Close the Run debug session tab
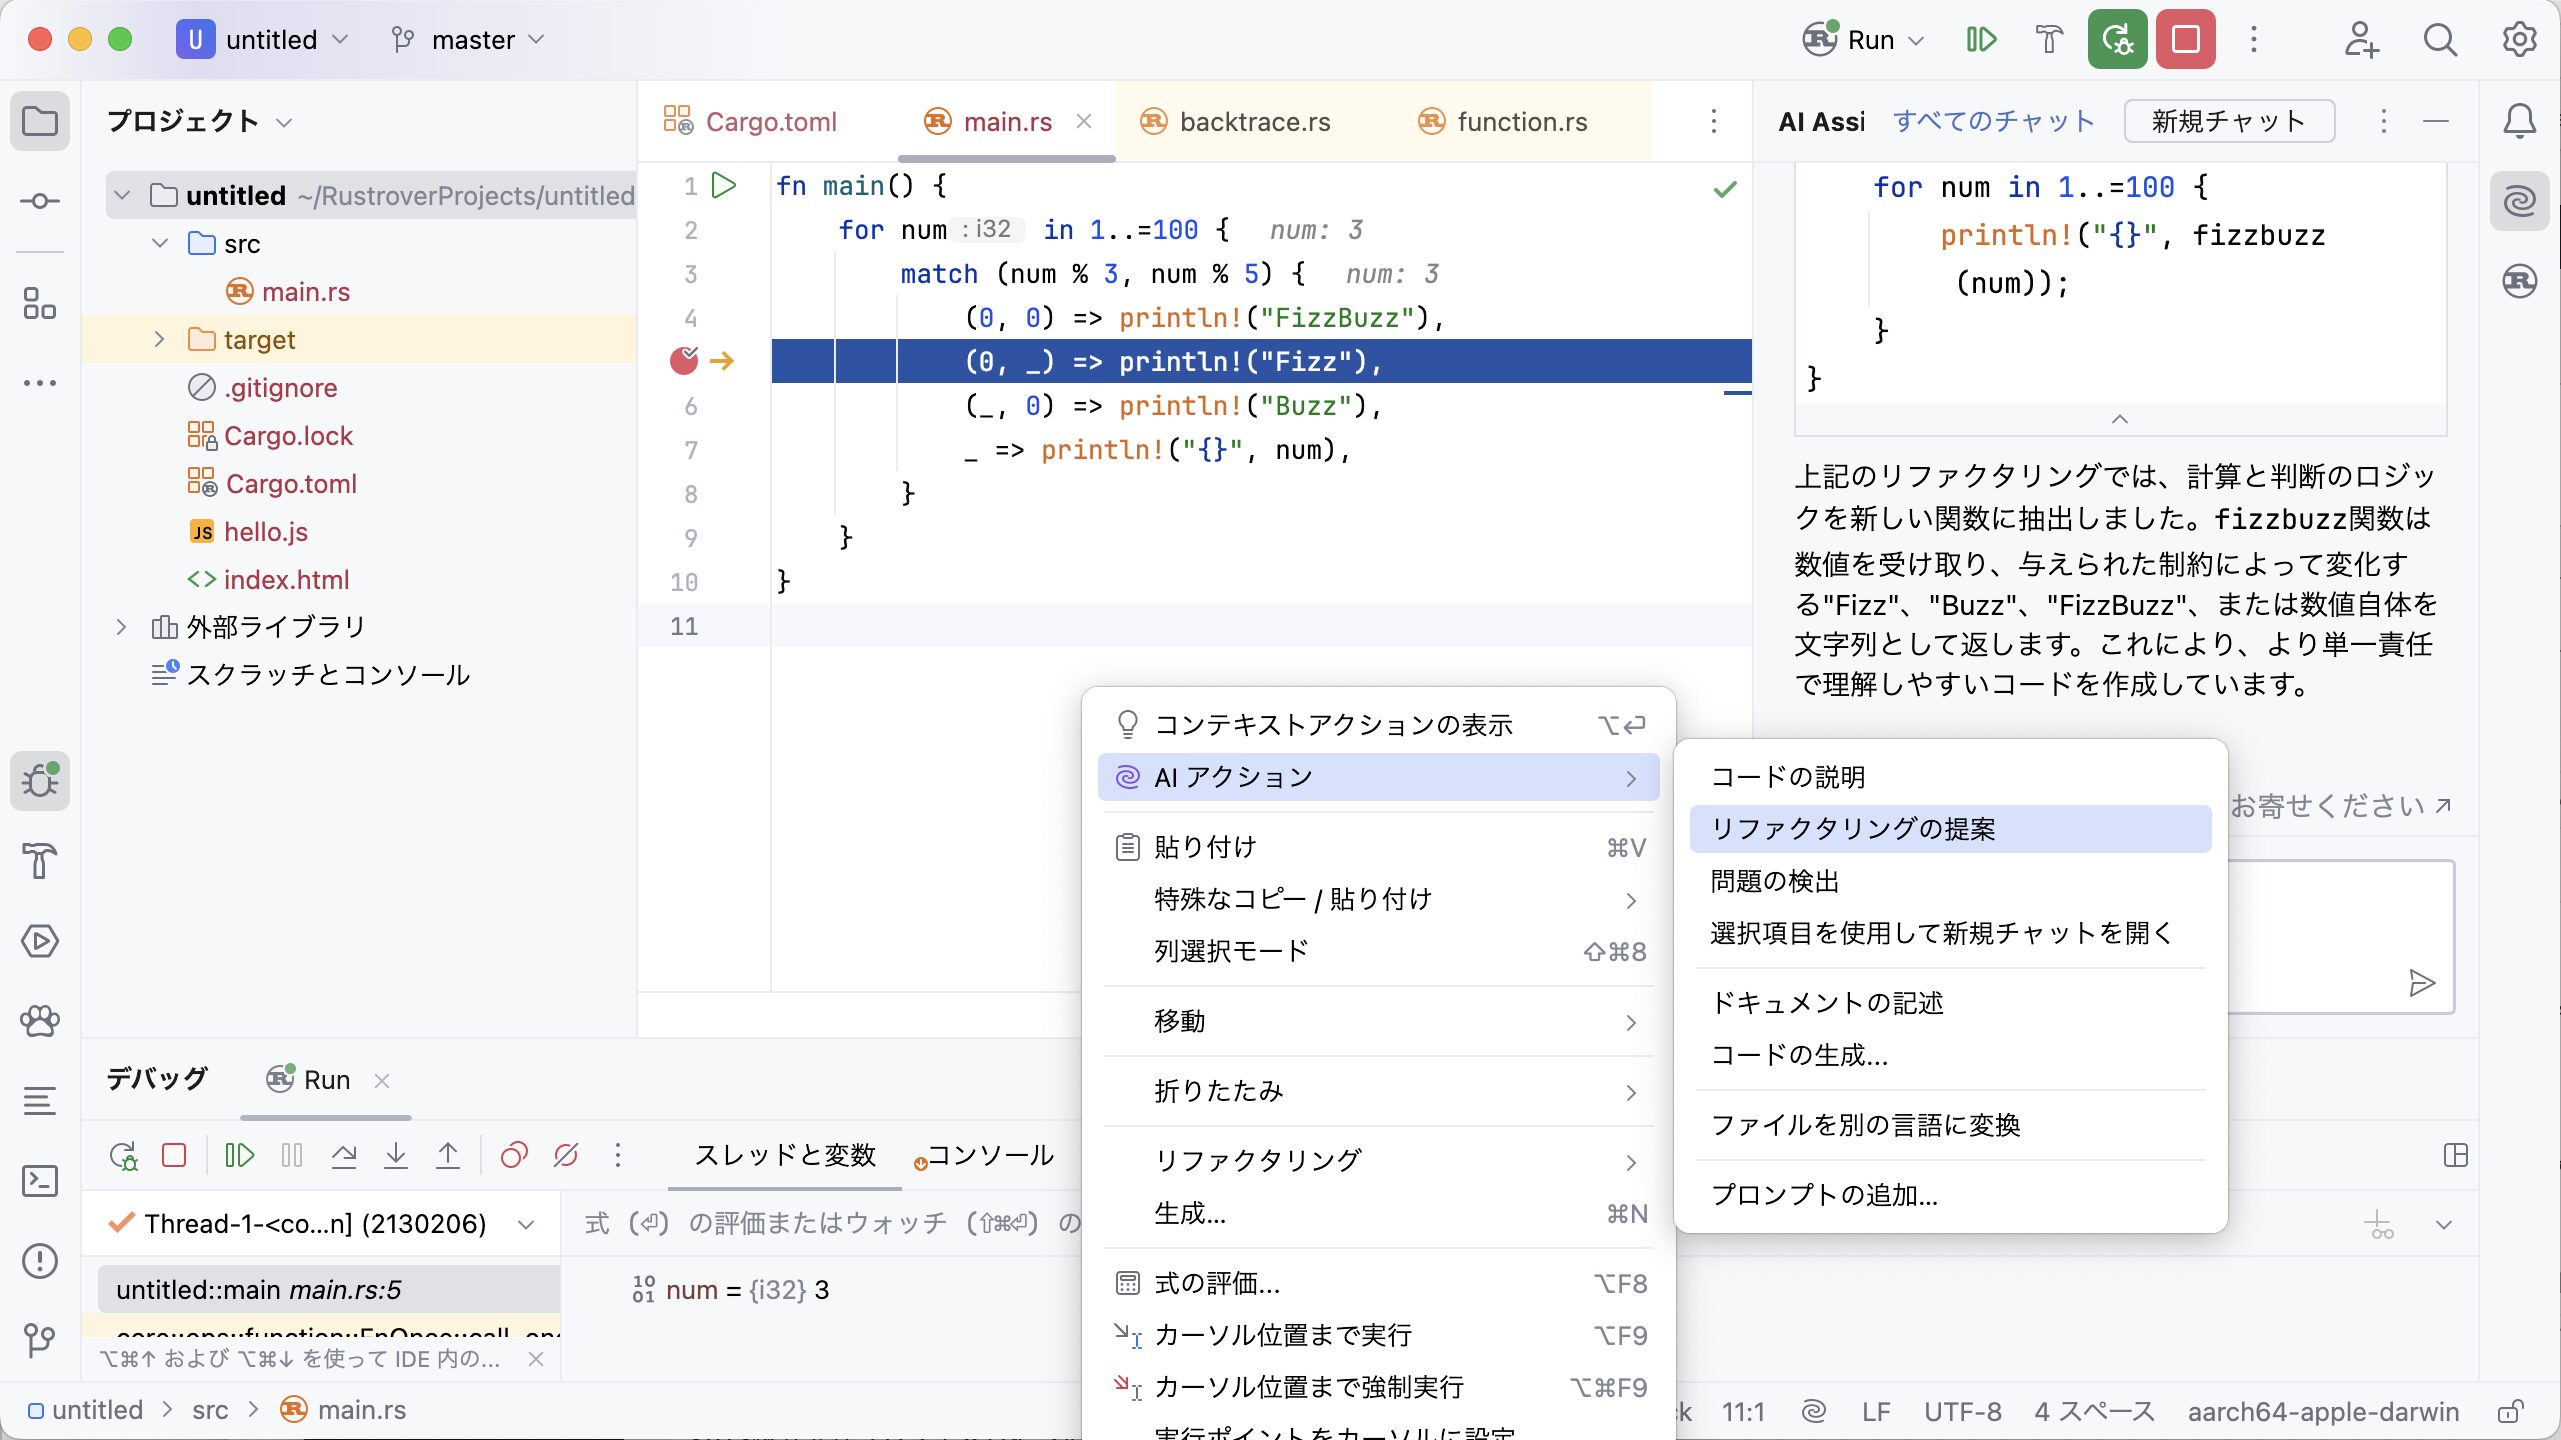The height and width of the screenshot is (1440, 2561). pos(382,1081)
